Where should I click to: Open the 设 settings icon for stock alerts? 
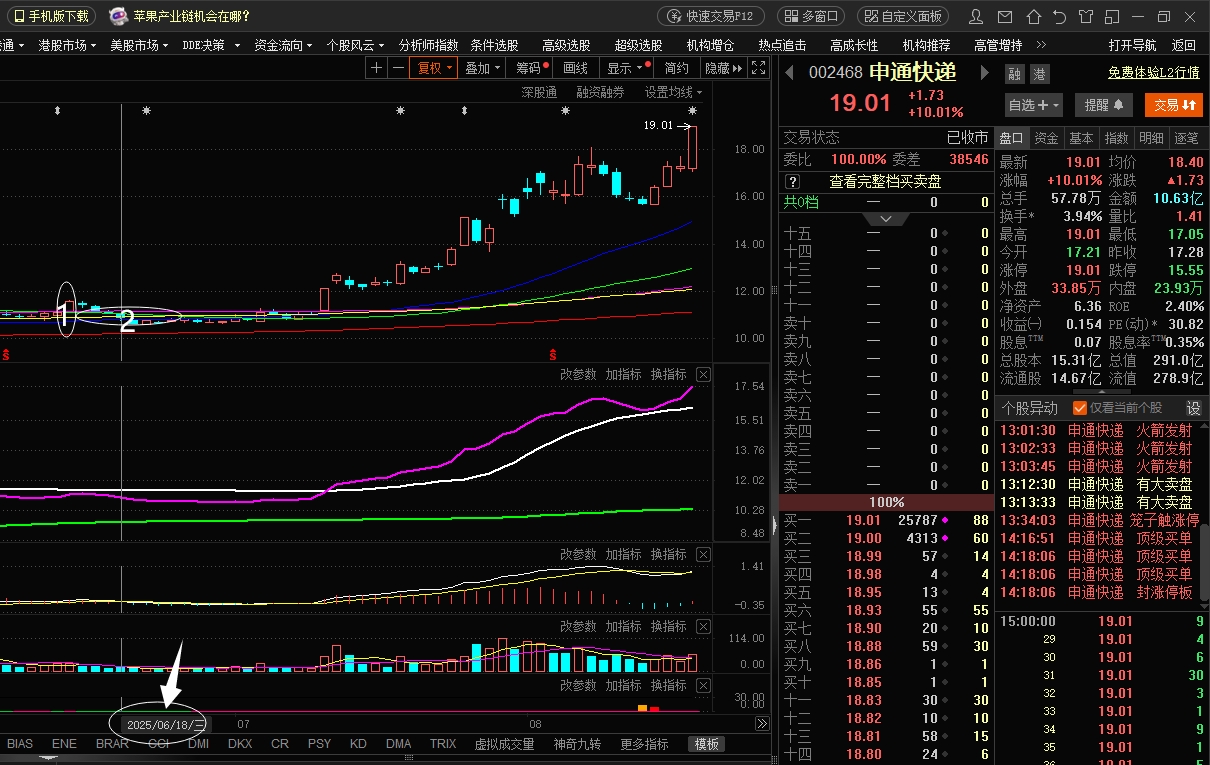(x=1193, y=408)
